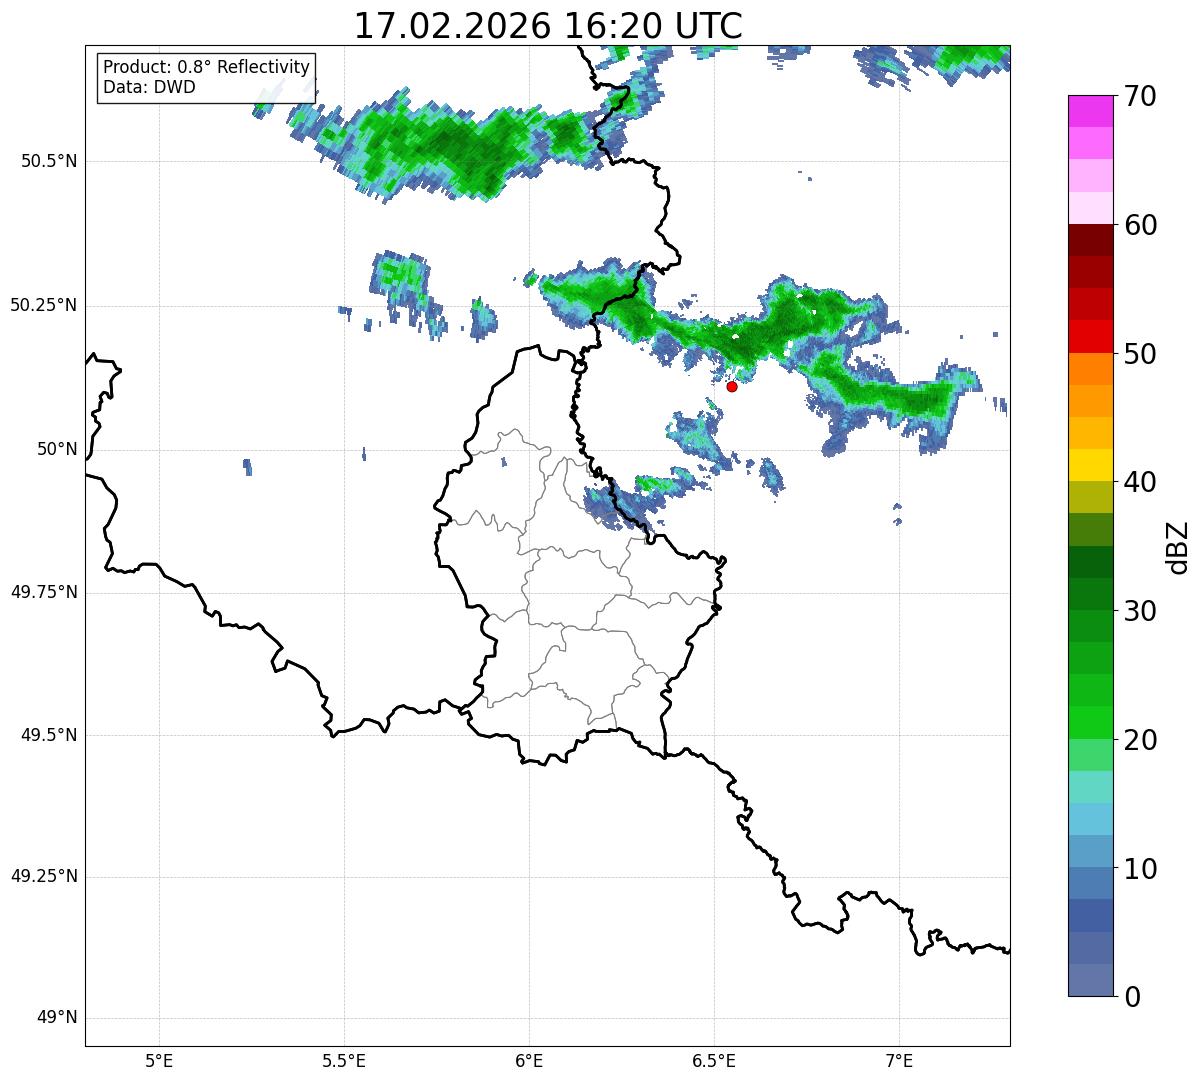Click the bright red colorbar swatch at 50 dBZ
The width and height of the screenshot is (1202, 1081).
(x=1090, y=336)
